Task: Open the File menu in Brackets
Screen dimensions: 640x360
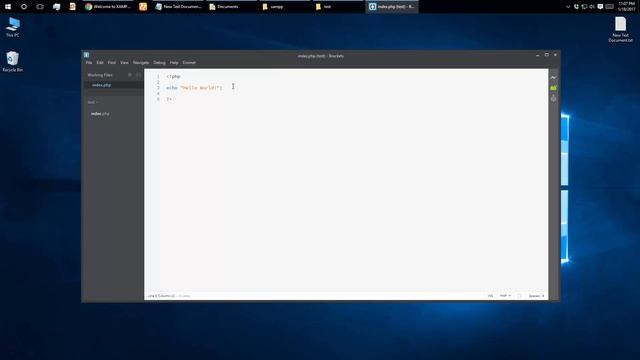Action: point(89,62)
